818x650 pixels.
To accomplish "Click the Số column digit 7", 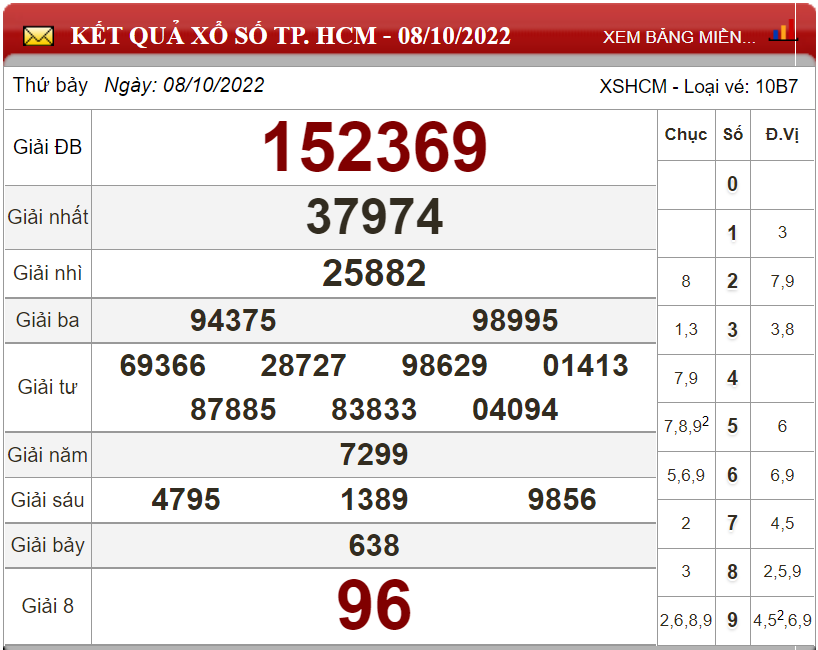I will [732, 523].
